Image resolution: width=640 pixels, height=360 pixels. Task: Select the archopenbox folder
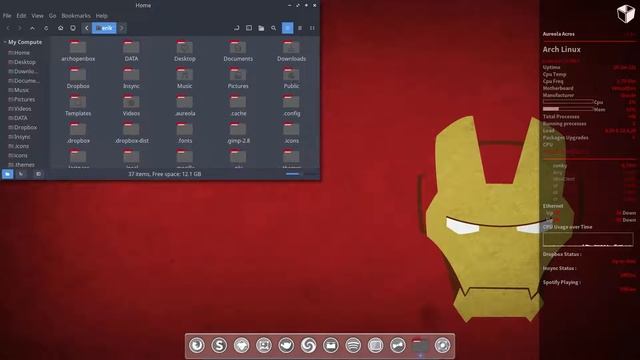[78, 51]
